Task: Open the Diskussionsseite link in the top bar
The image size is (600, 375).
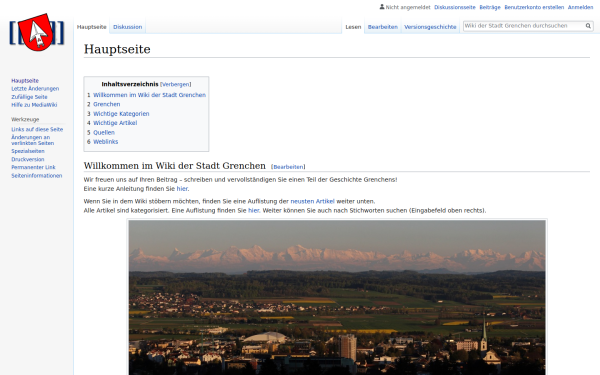Action: [x=455, y=7]
